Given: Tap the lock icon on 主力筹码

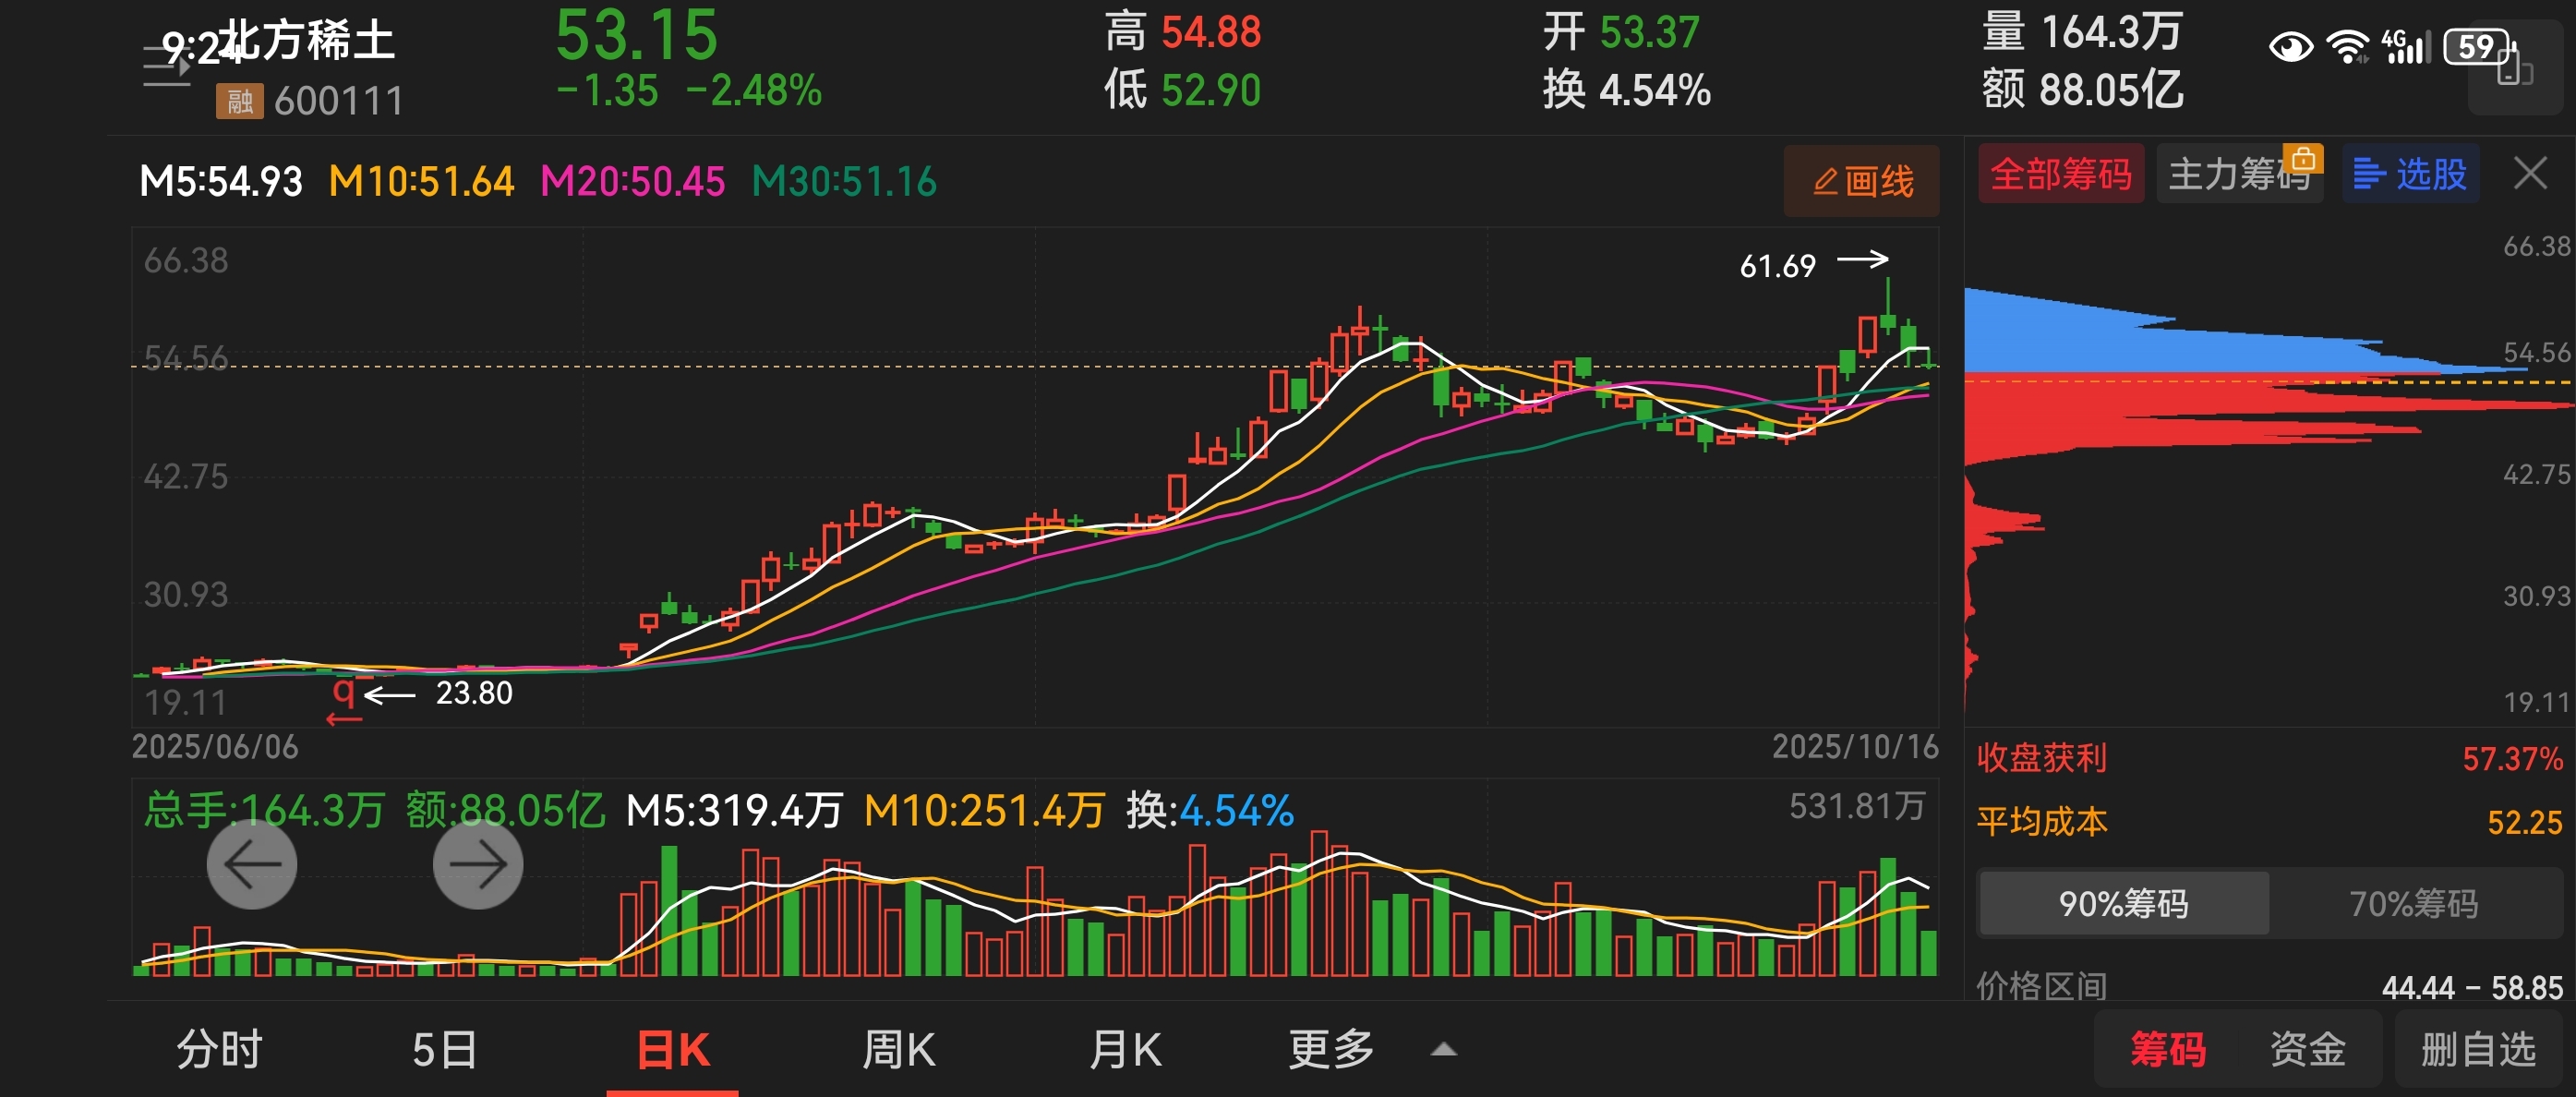Looking at the screenshot, I should coord(2303,159).
